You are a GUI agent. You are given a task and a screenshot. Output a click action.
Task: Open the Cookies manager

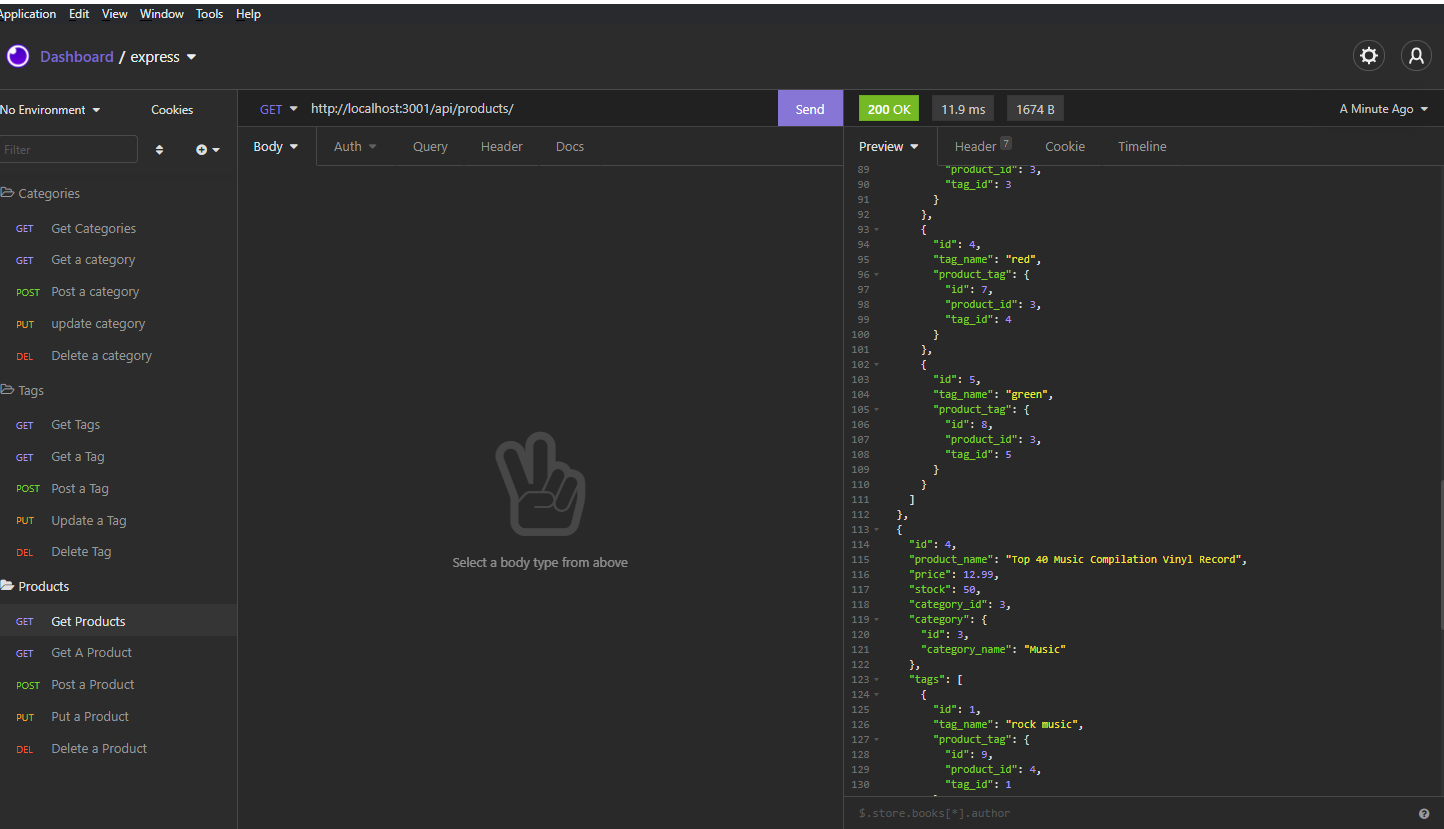[x=171, y=109]
